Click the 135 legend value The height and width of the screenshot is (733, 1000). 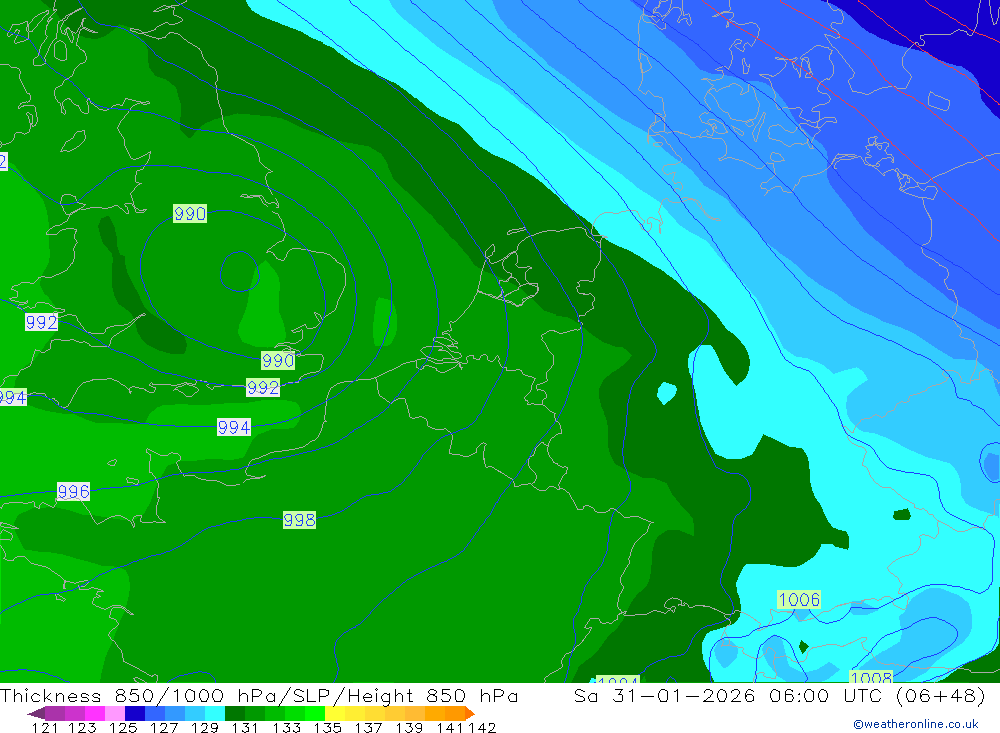click(327, 728)
